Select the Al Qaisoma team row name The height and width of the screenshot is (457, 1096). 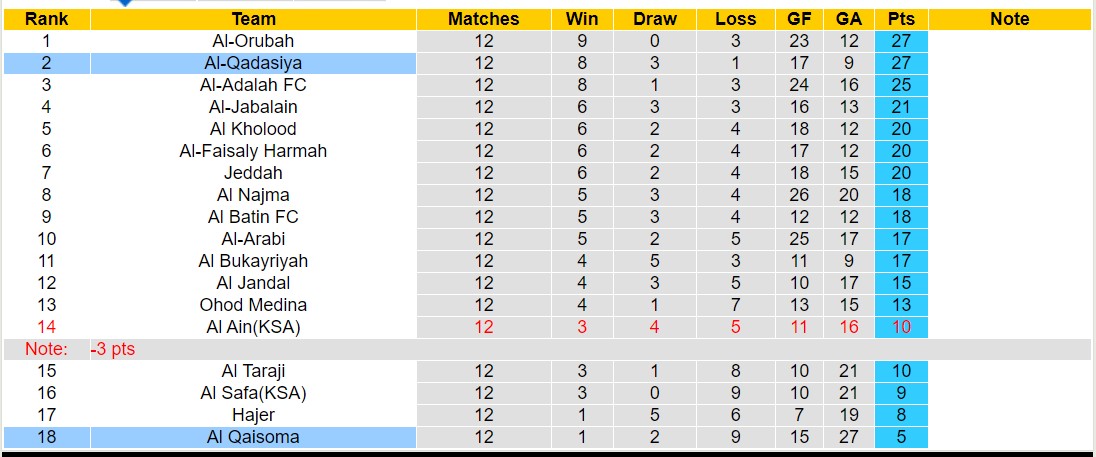pyautogui.click(x=253, y=437)
